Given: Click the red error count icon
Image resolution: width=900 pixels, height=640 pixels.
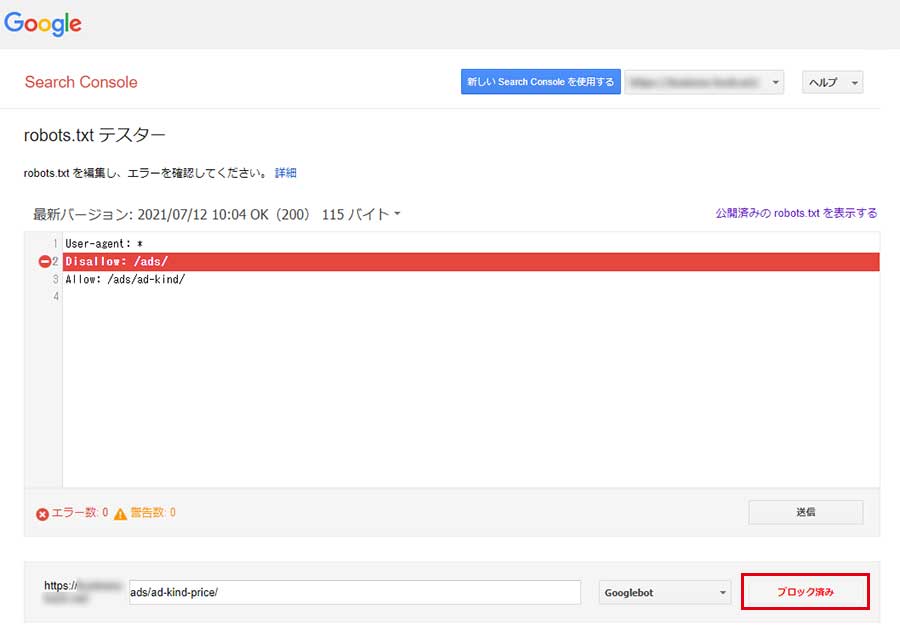Looking at the screenshot, I should click(42, 514).
